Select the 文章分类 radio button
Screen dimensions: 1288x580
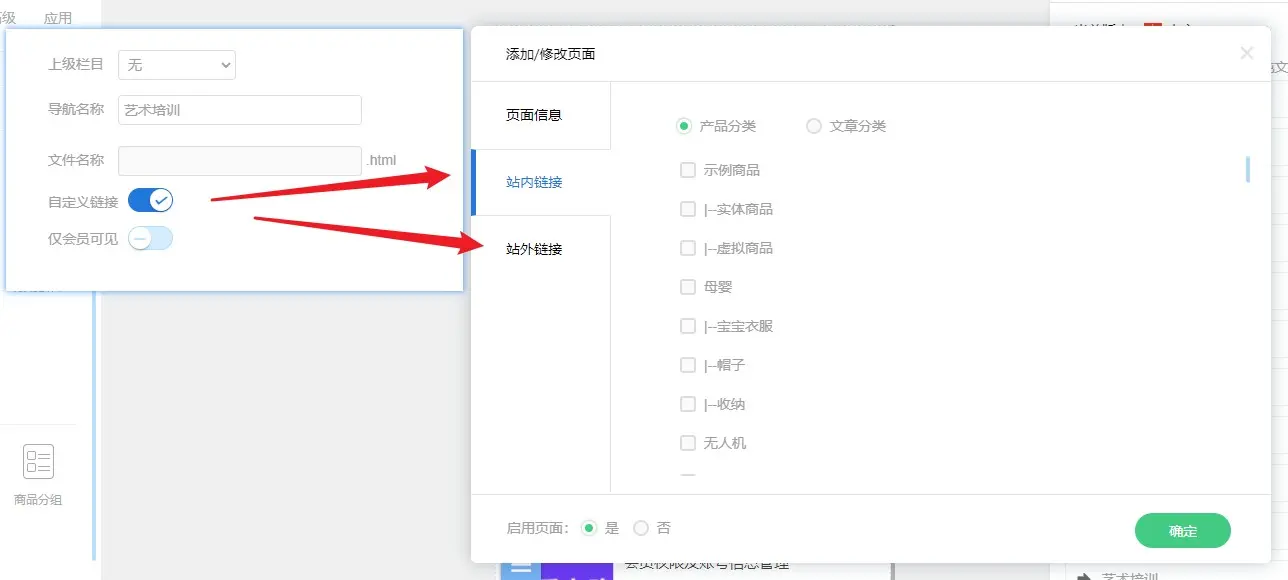click(x=814, y=126)
